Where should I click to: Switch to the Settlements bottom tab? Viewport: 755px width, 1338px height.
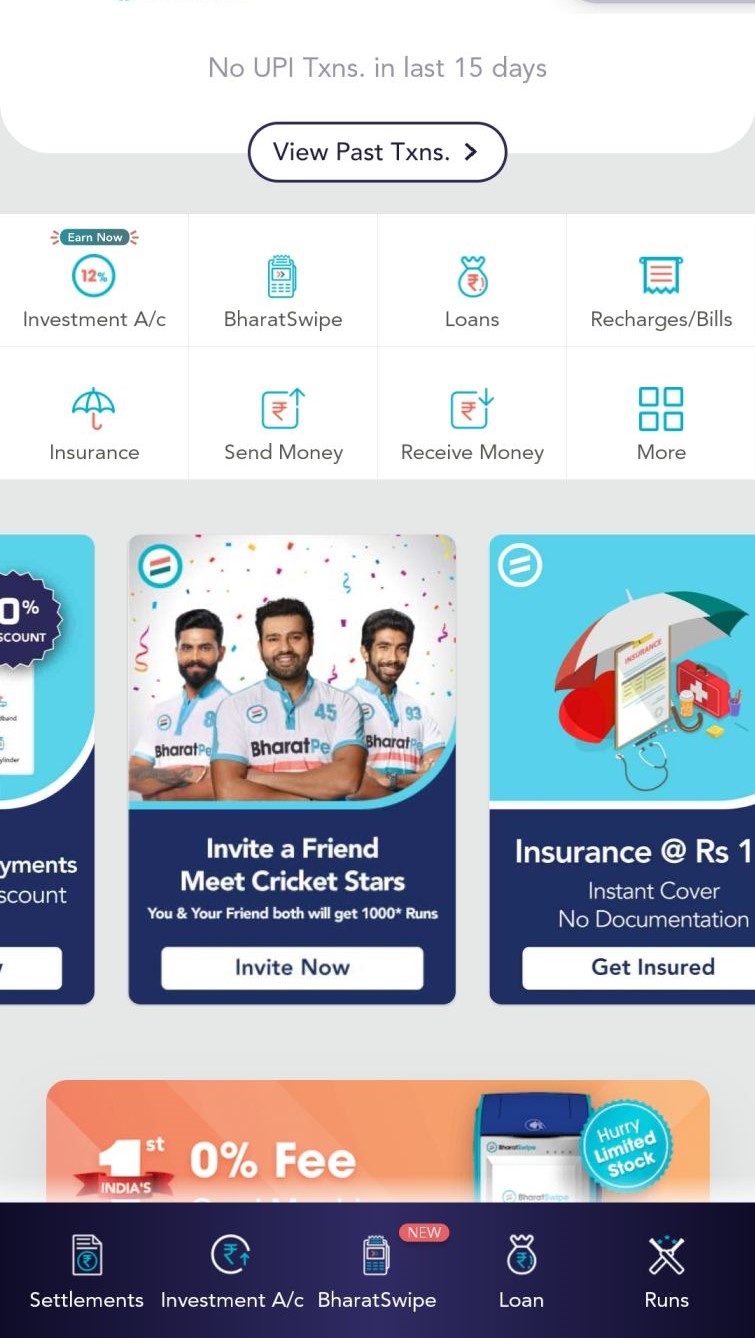pyautogui.click(x=86, y=1271)
